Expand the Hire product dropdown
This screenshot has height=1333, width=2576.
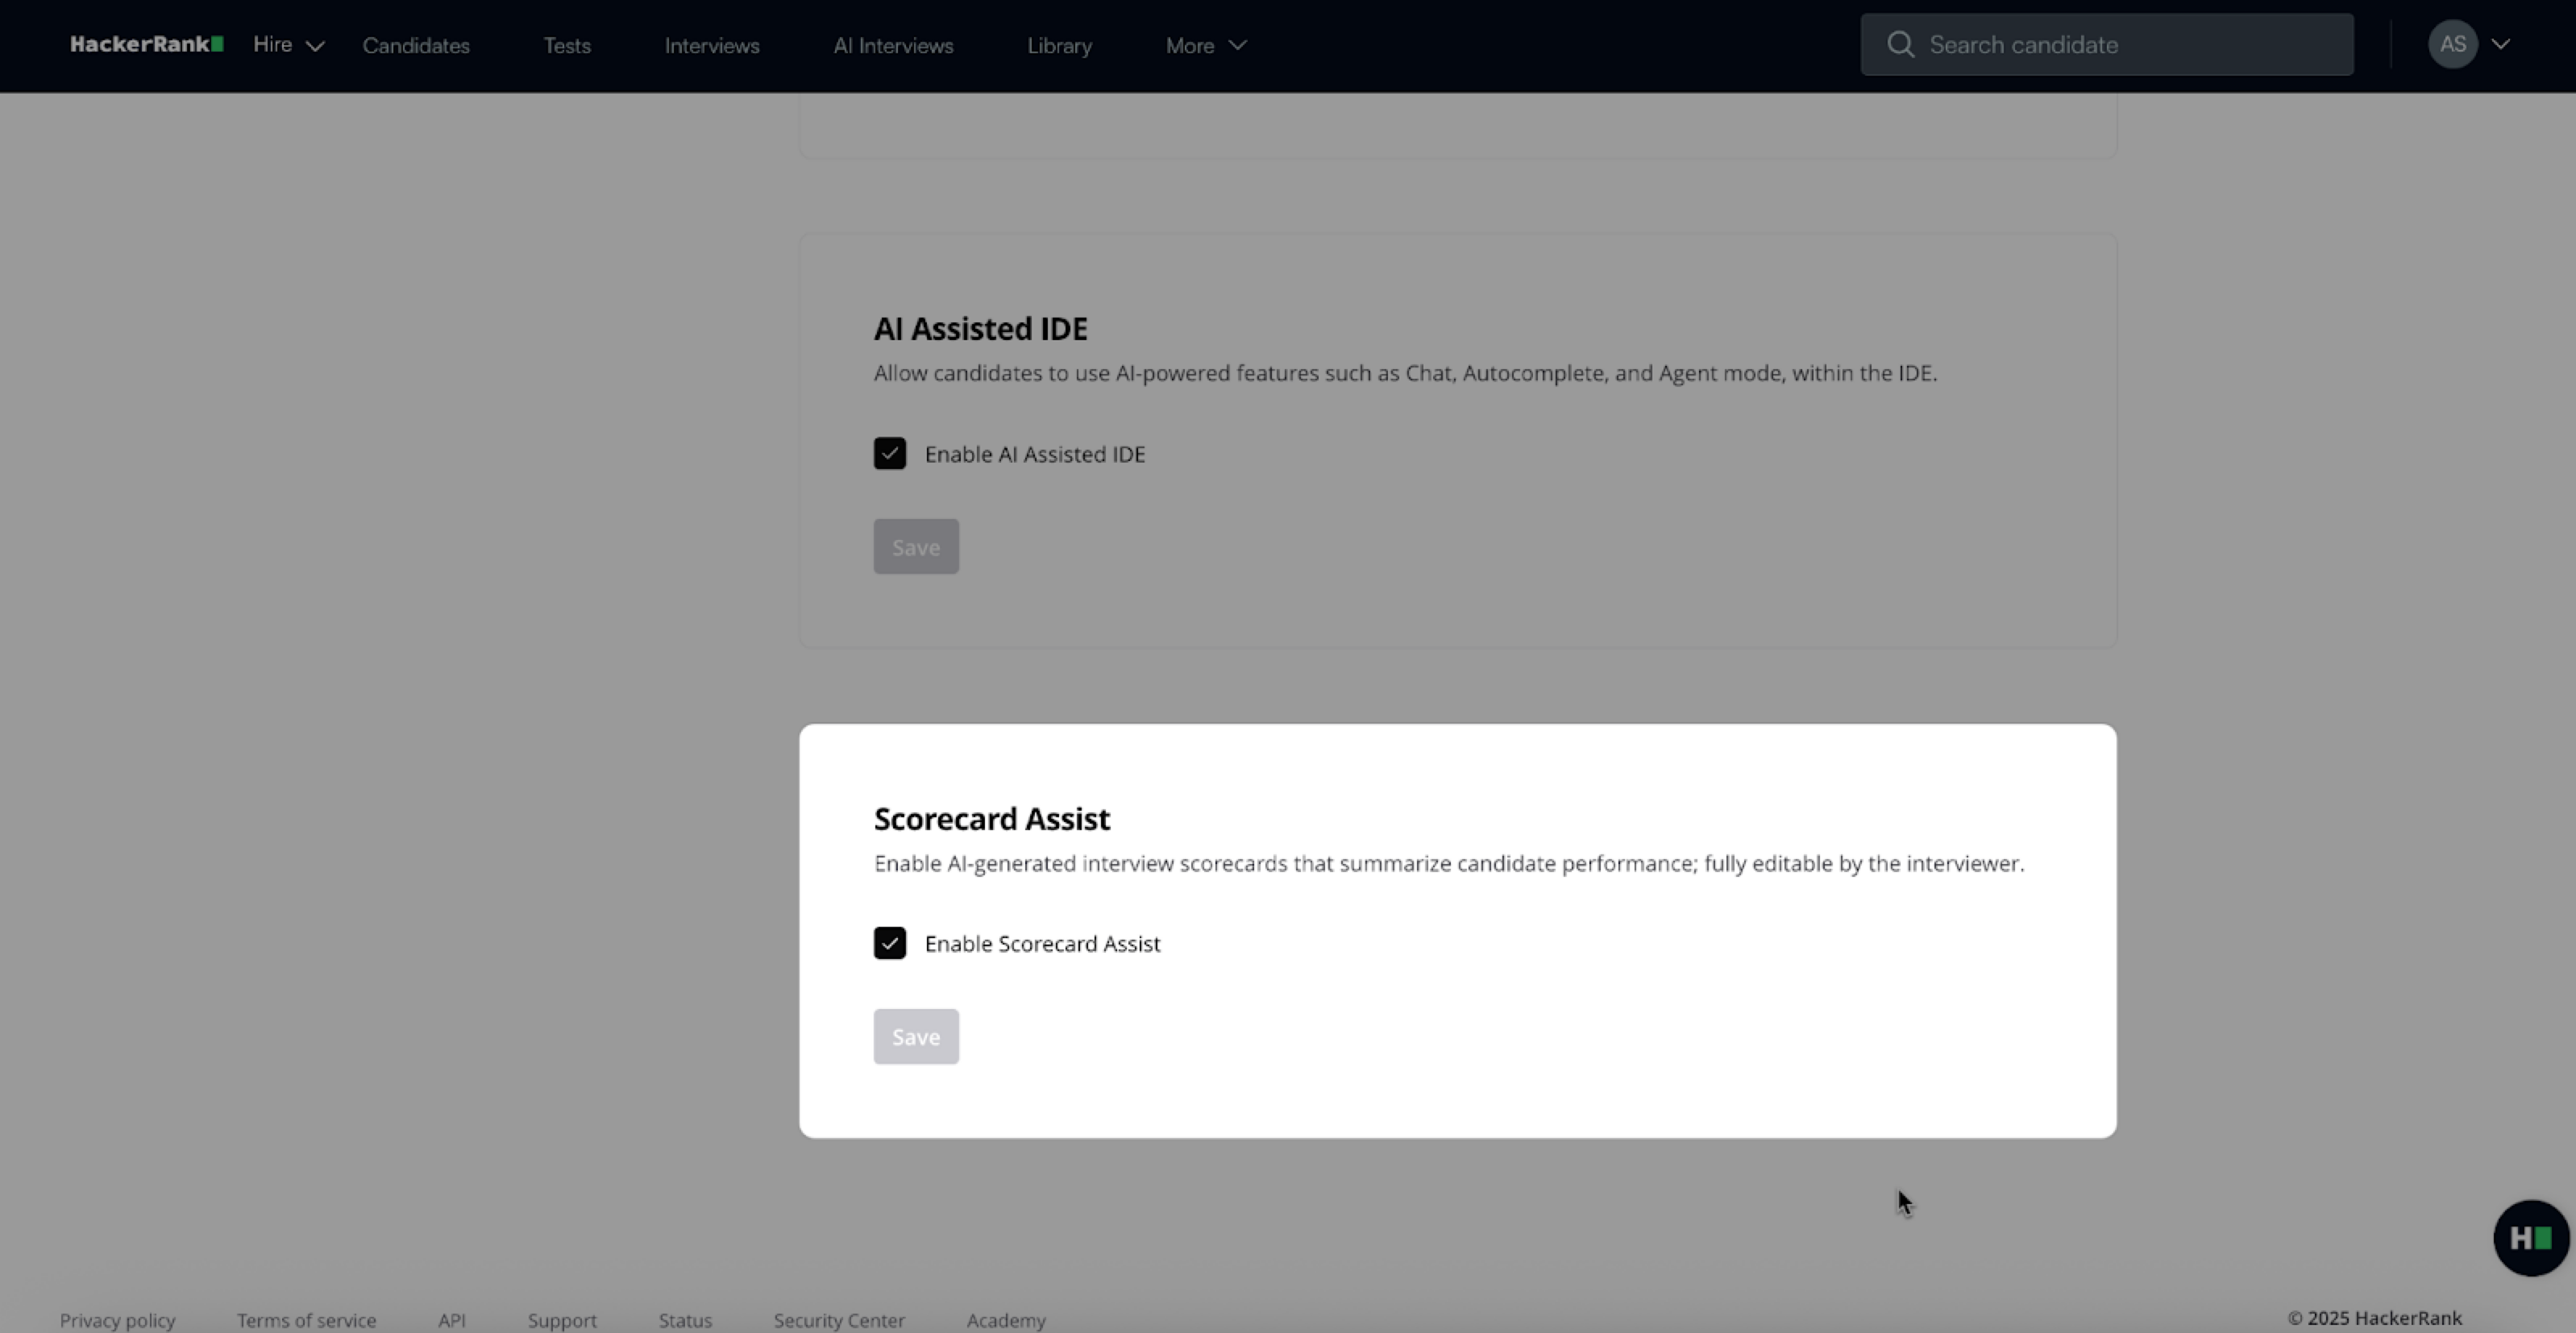coord(288,45)
